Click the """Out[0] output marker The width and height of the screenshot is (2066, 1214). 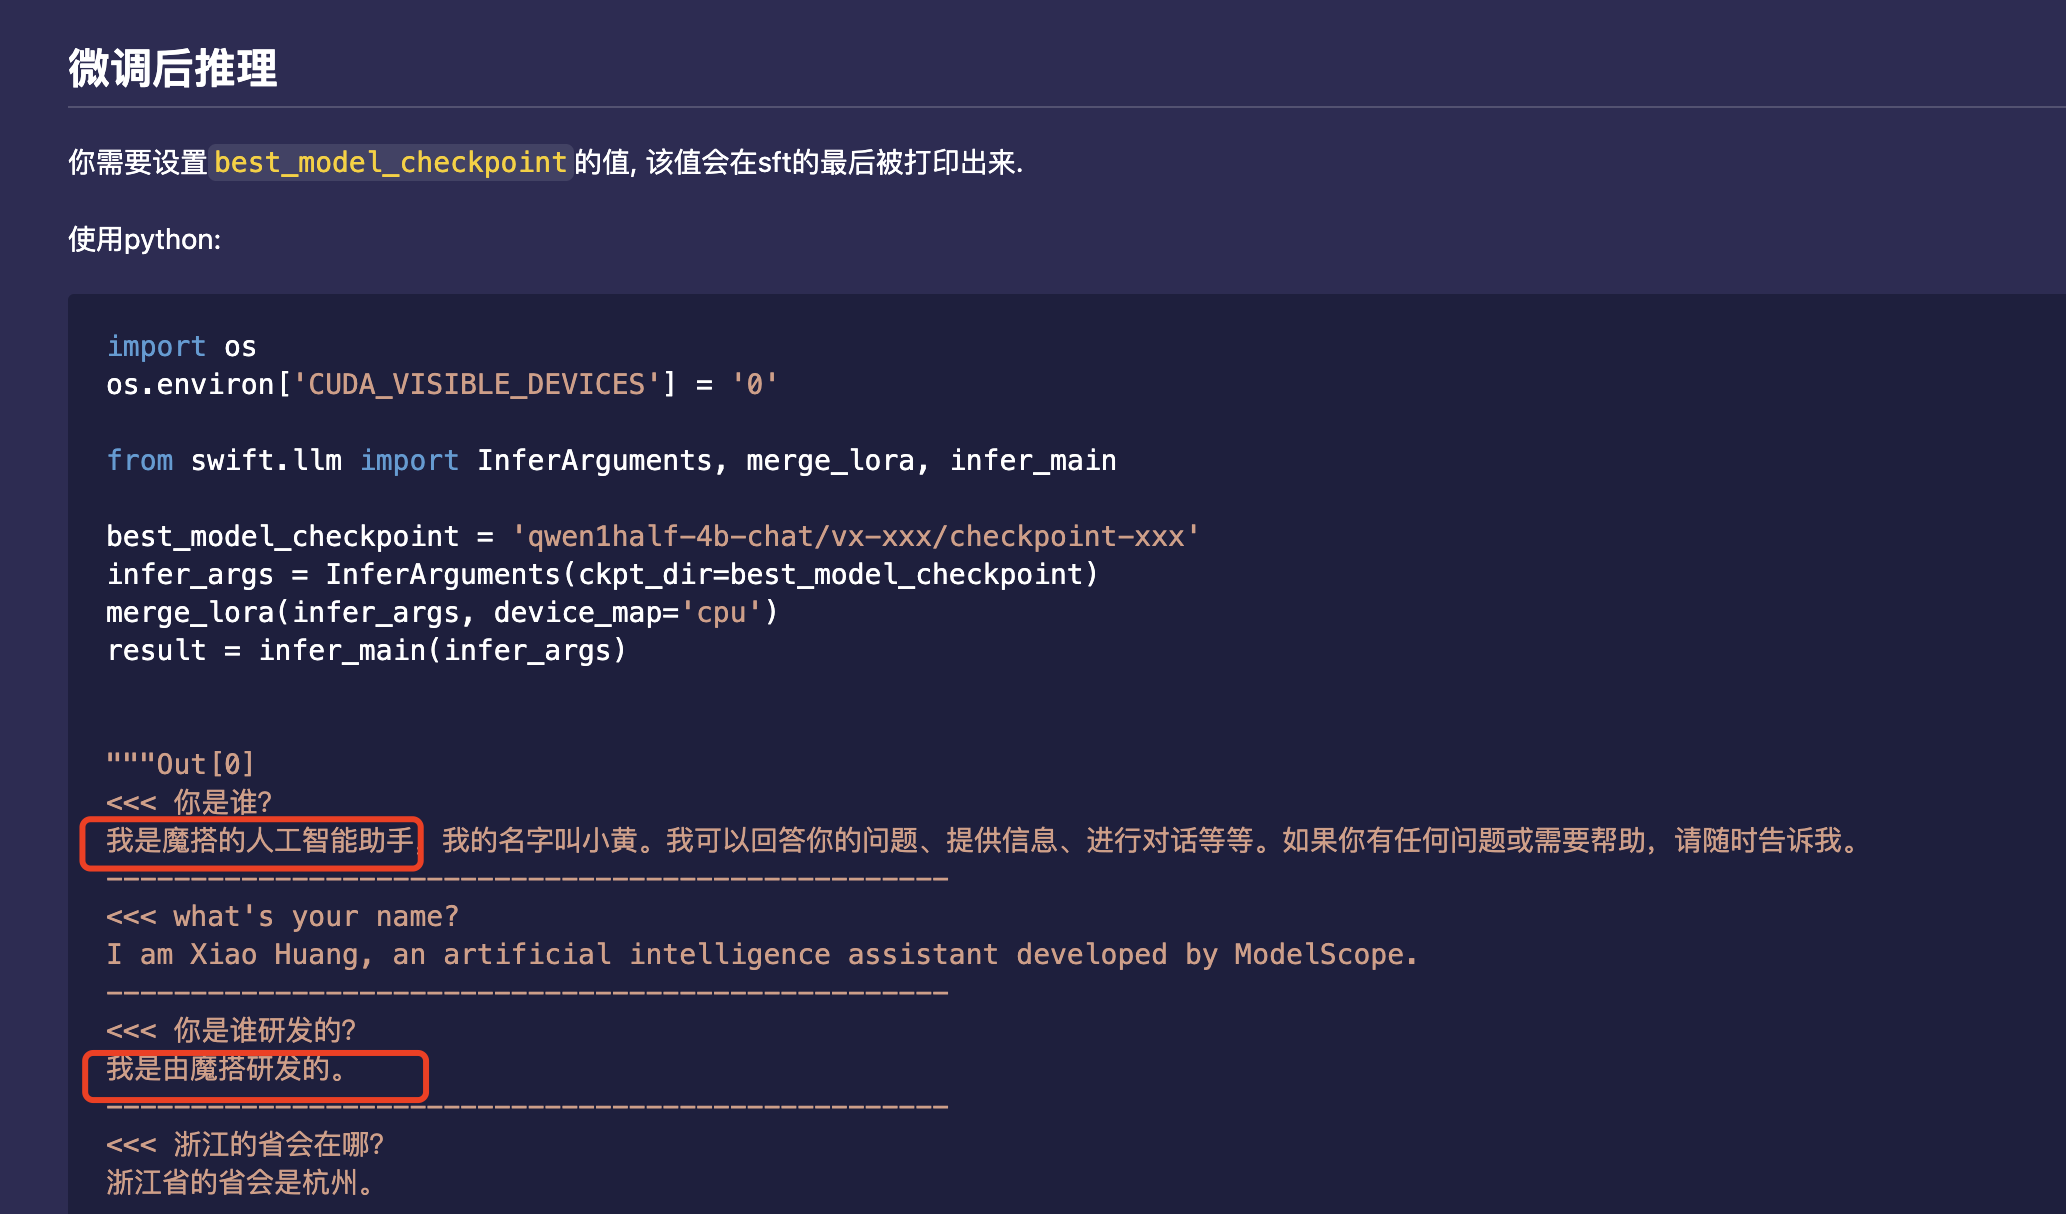181,764
